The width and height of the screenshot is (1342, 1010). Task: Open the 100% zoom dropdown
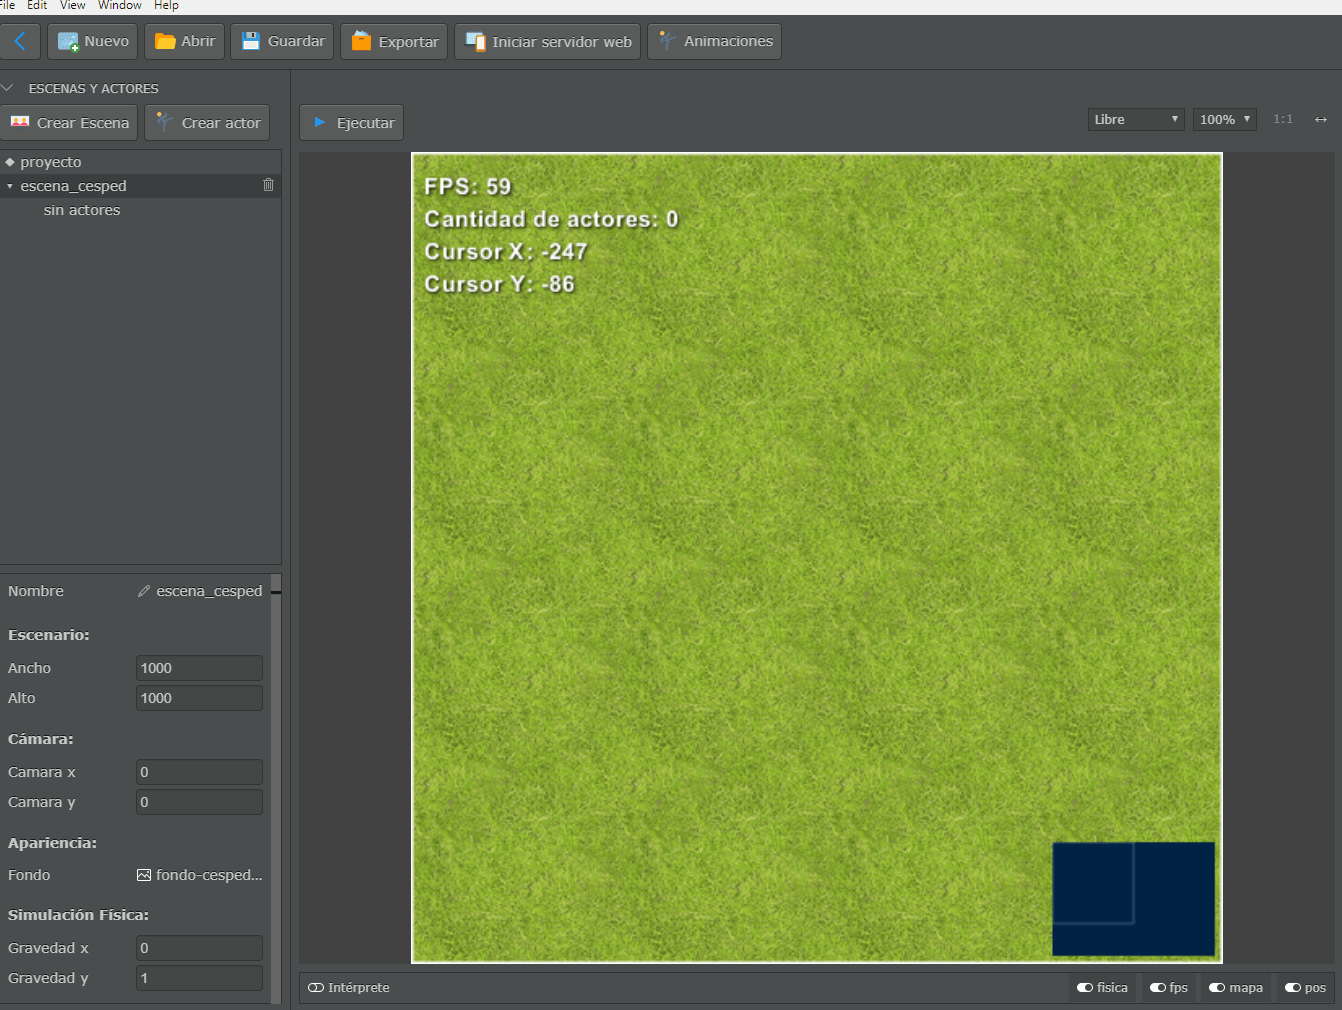click(1224, 119)
